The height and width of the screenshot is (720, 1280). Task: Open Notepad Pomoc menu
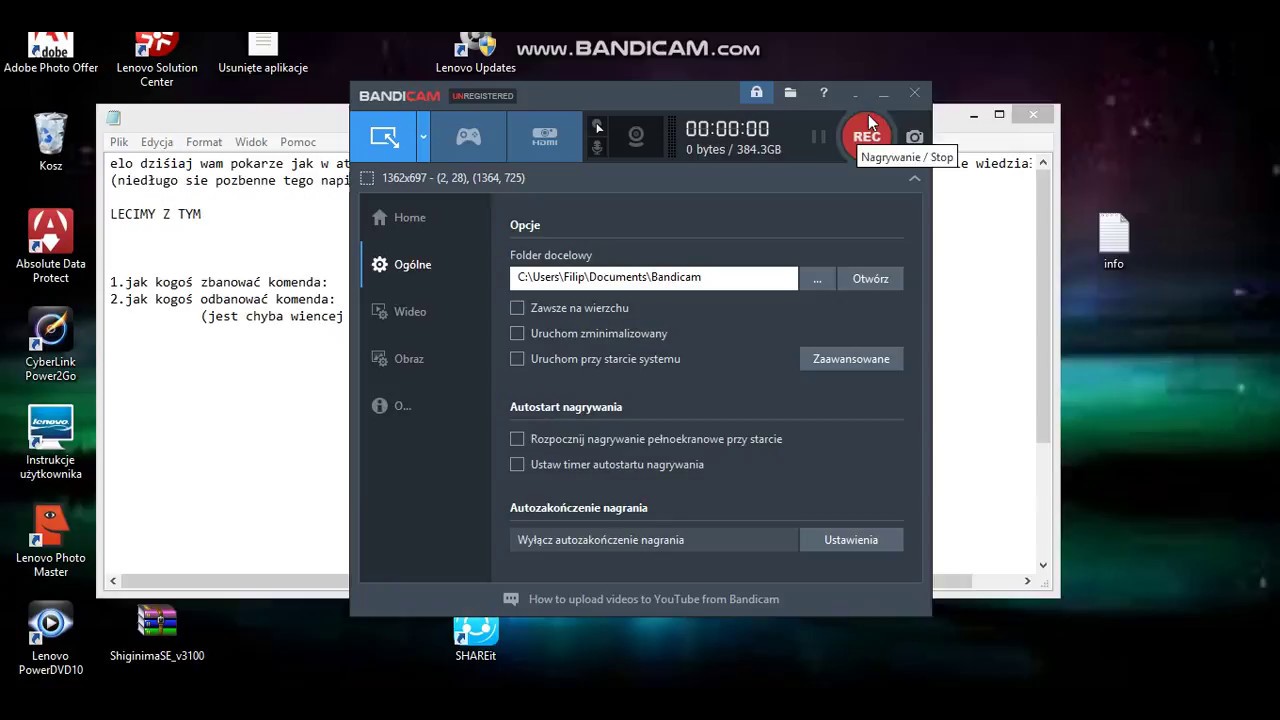pos(298,142)
